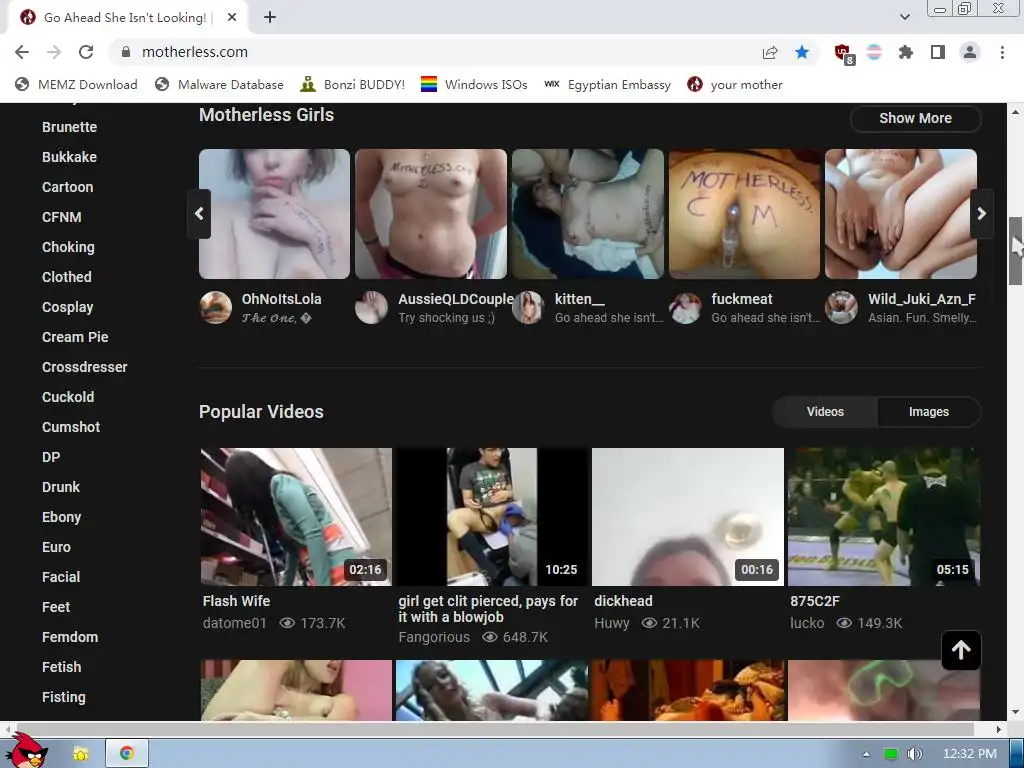The width and height of the screenshot is (1024, 768).
Task: Click the site lock icon in address bar
Action: 126,52
